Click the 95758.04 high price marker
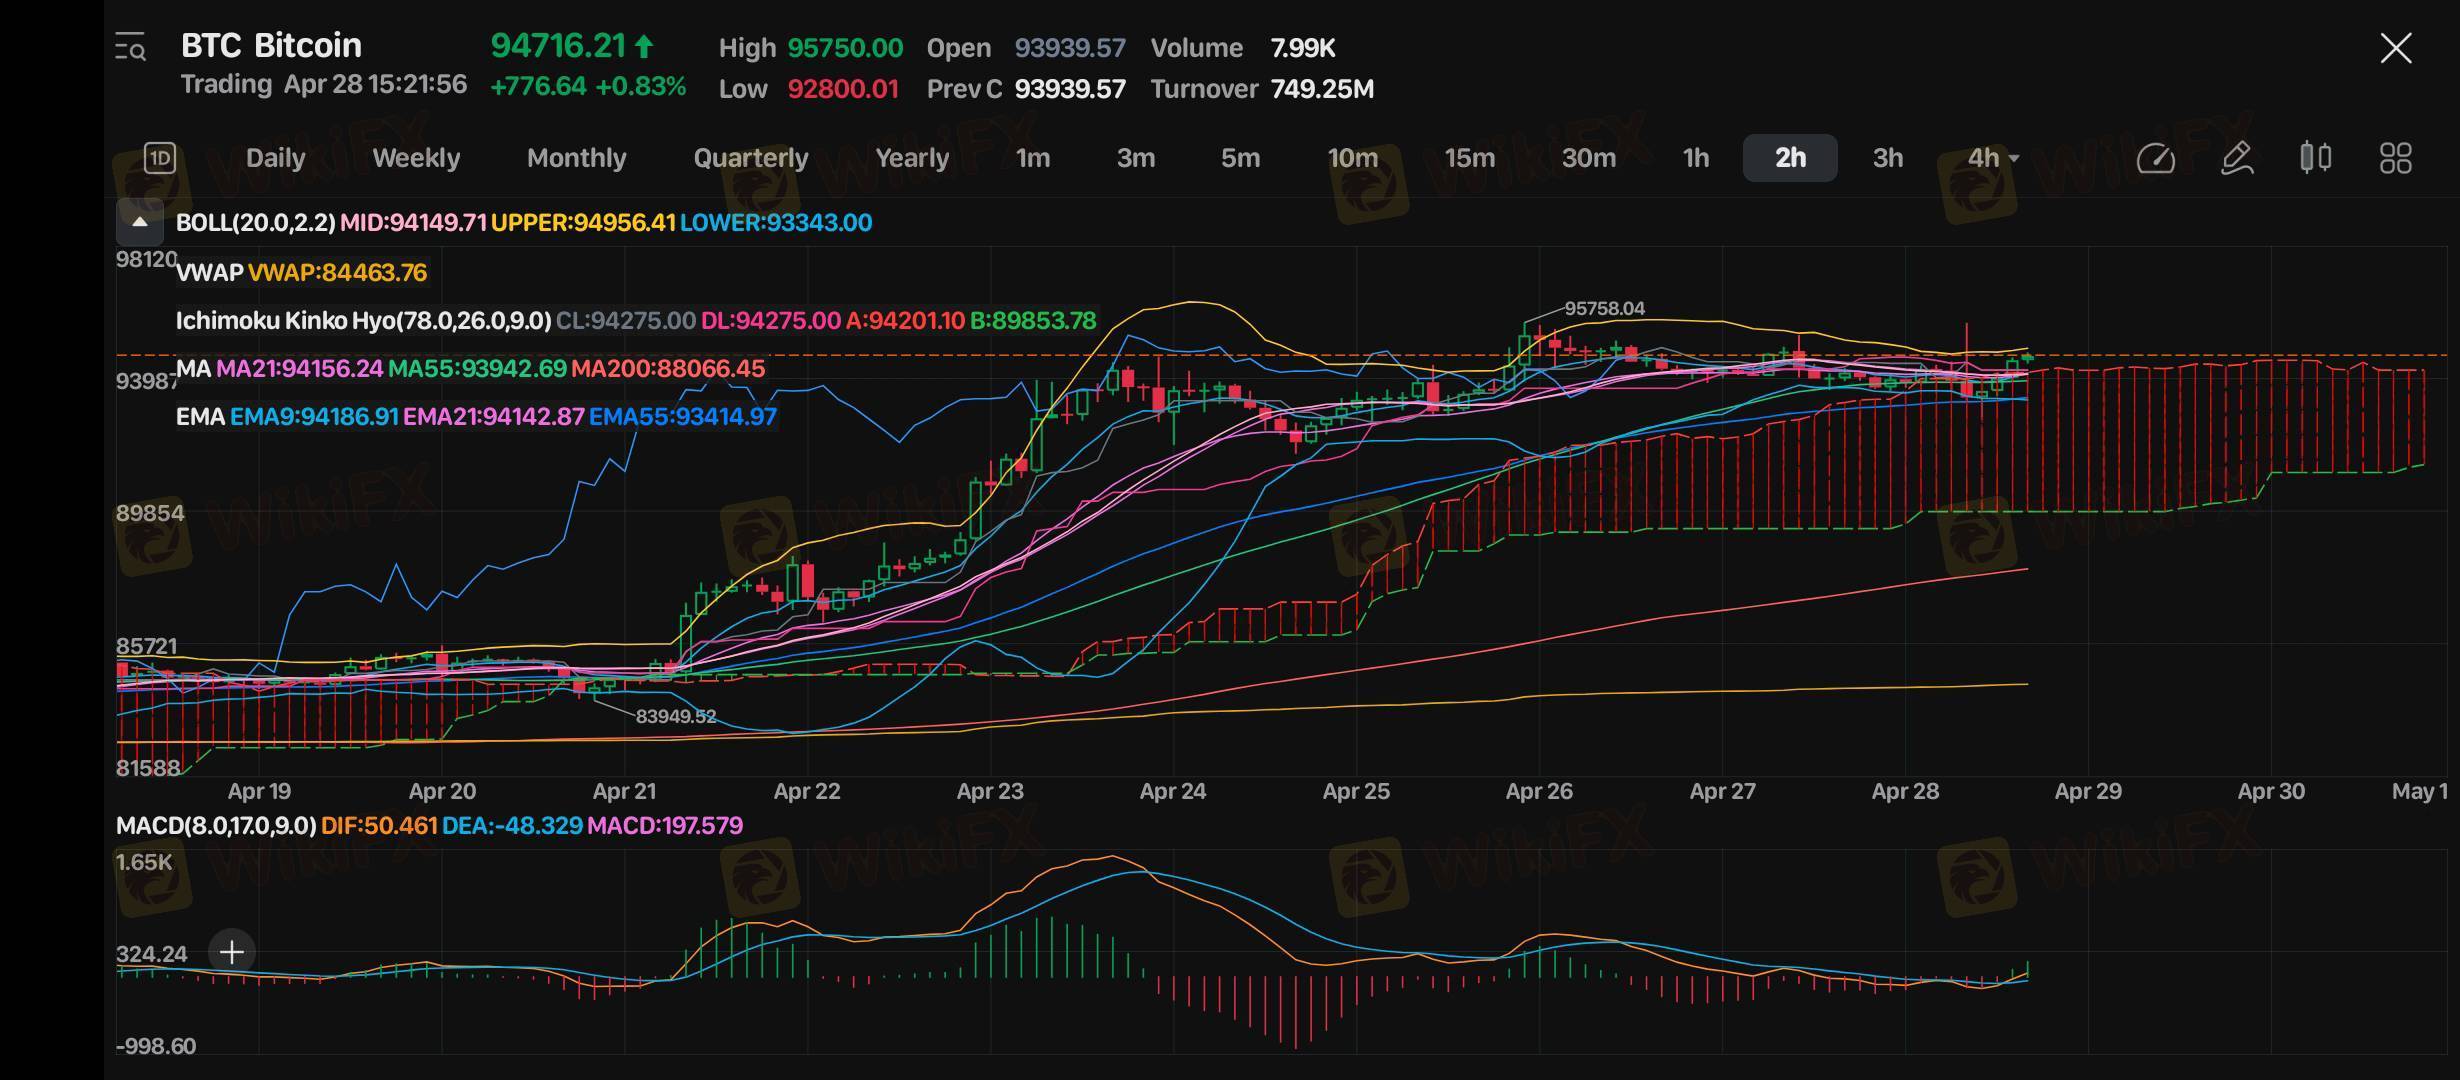Screen dimensions: 2460x1080 [x=1604, y=309]
